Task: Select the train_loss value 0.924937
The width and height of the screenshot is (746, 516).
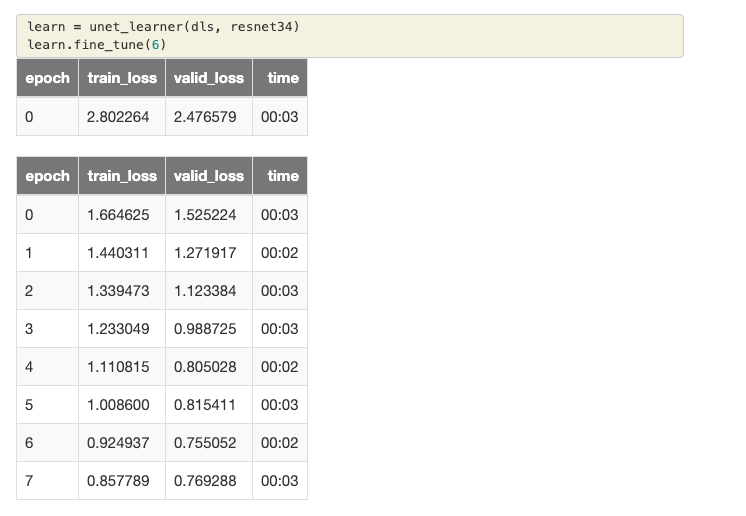Action: pos(118,443)
